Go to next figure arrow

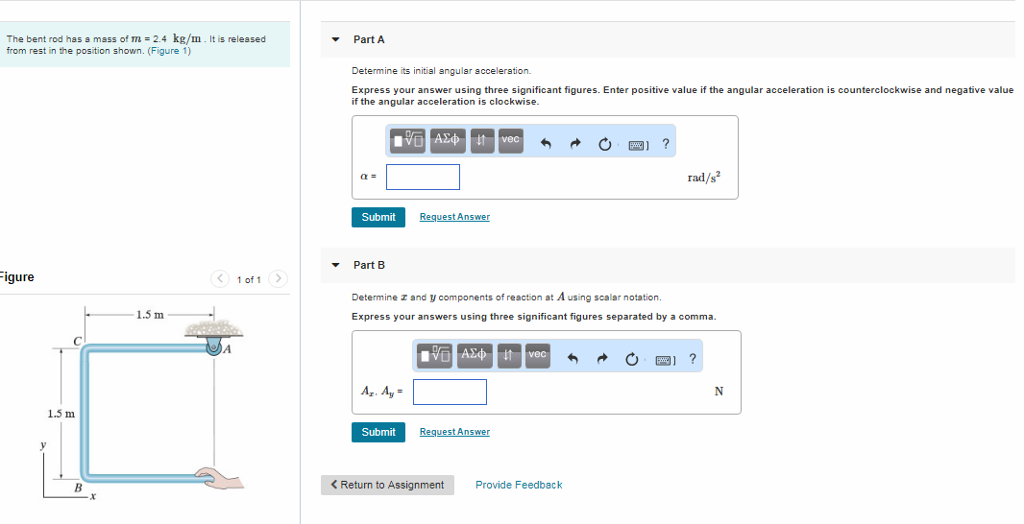point(278,279)
